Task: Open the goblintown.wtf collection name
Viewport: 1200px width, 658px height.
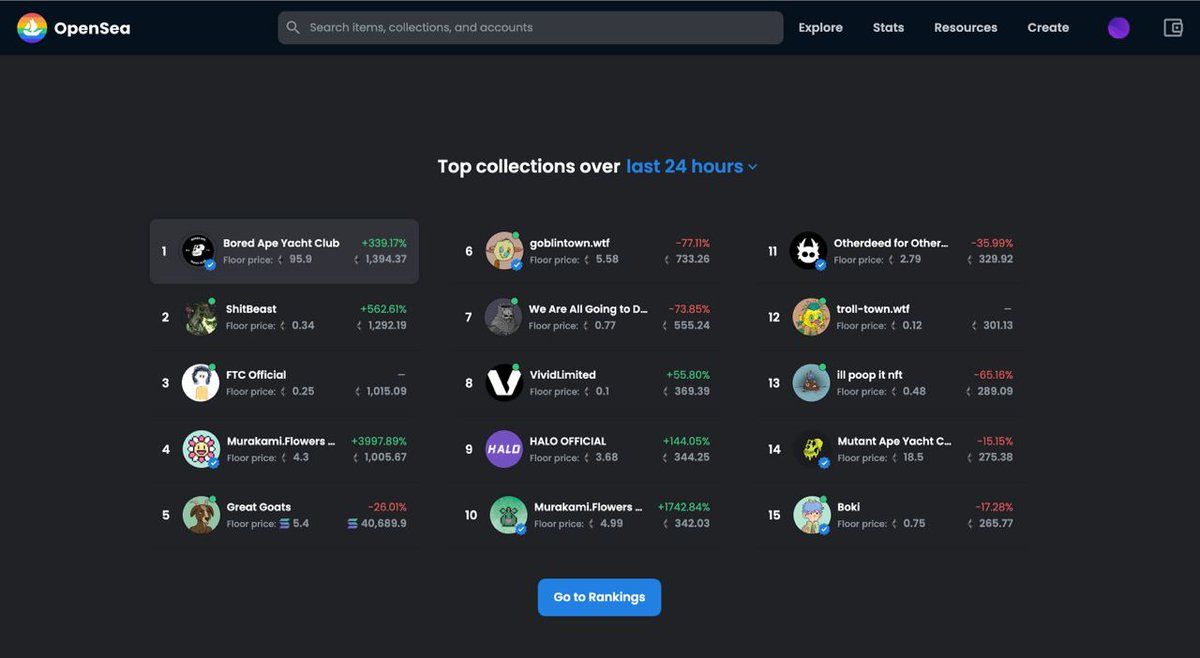Action: coord(570,243)
